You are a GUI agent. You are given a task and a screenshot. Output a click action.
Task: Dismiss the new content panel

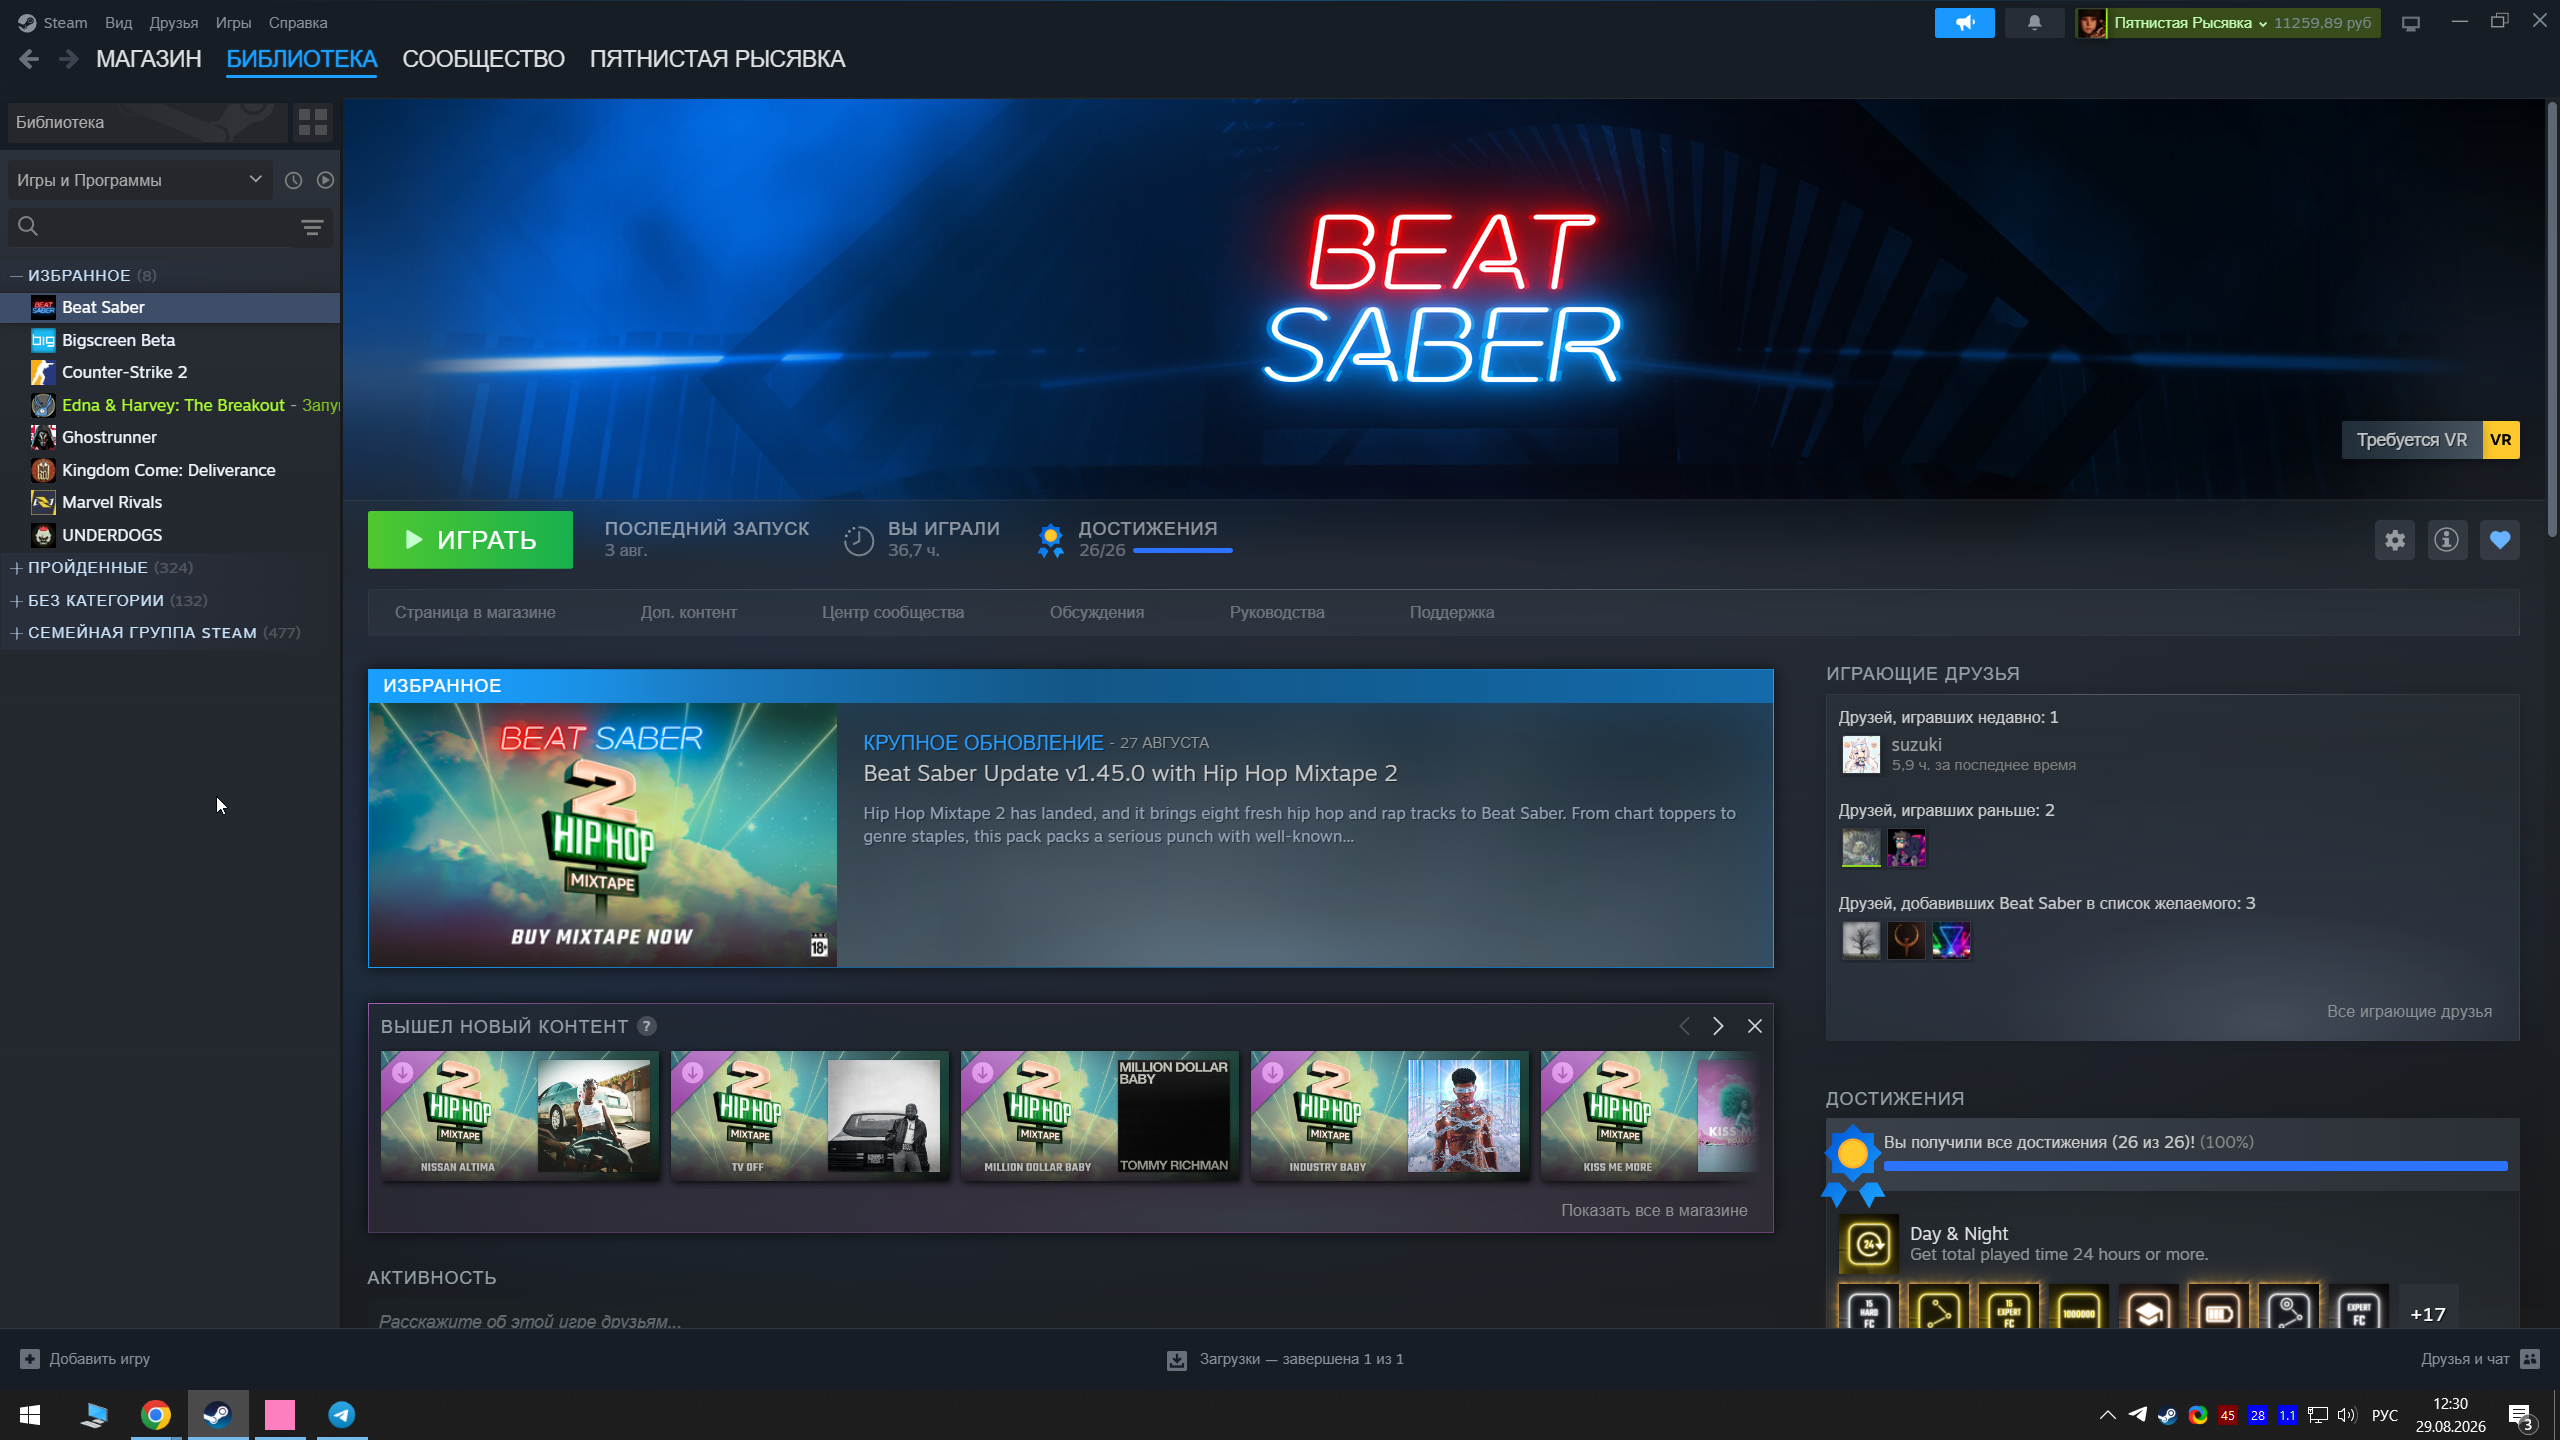point(1755,1026)
